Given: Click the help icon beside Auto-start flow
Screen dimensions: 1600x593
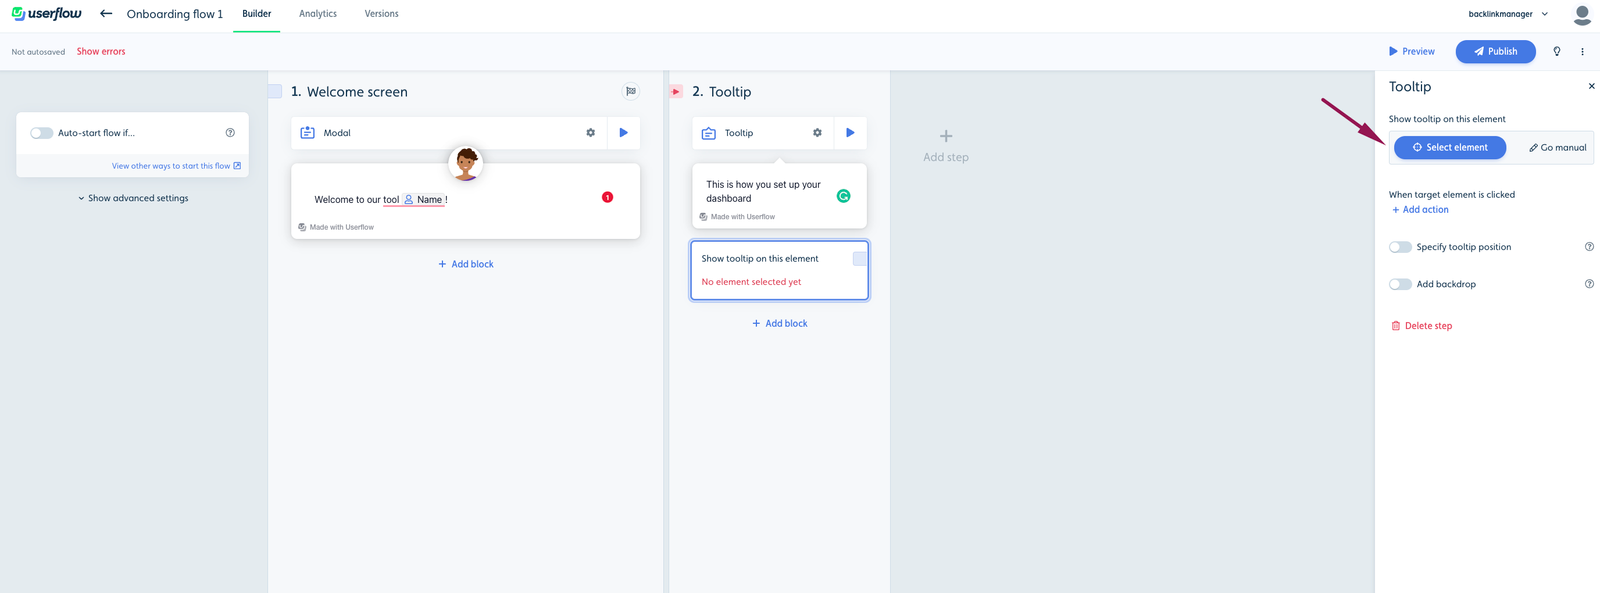Looking at the screenshot, I should 230,132.
